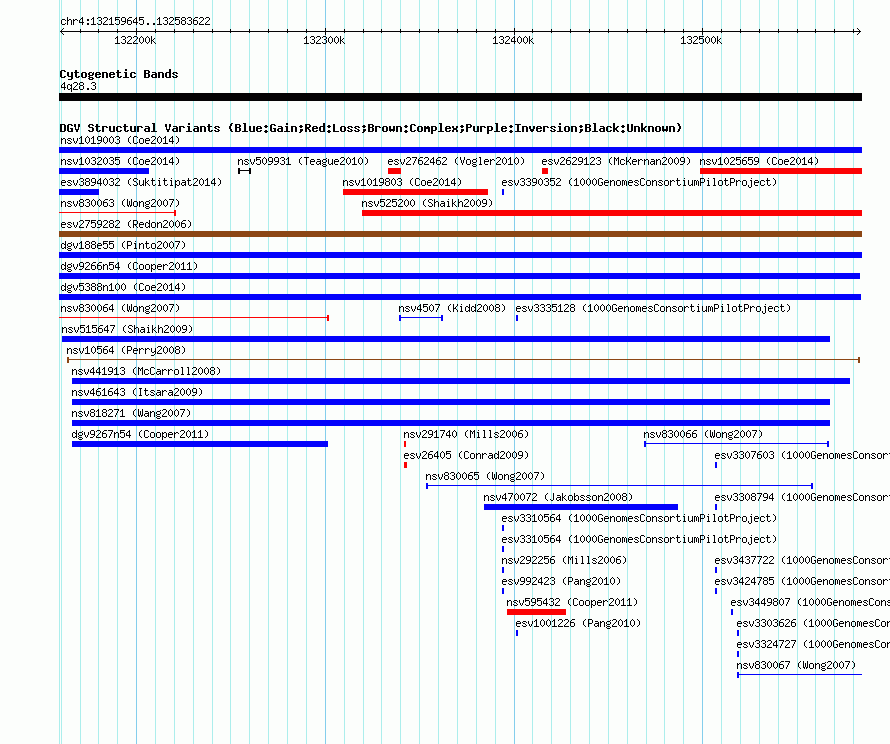The height and width of the screenshot is (744, 890).
Task: Click the DGV Structural Variants track heading
Action: (x=371, y=128)
